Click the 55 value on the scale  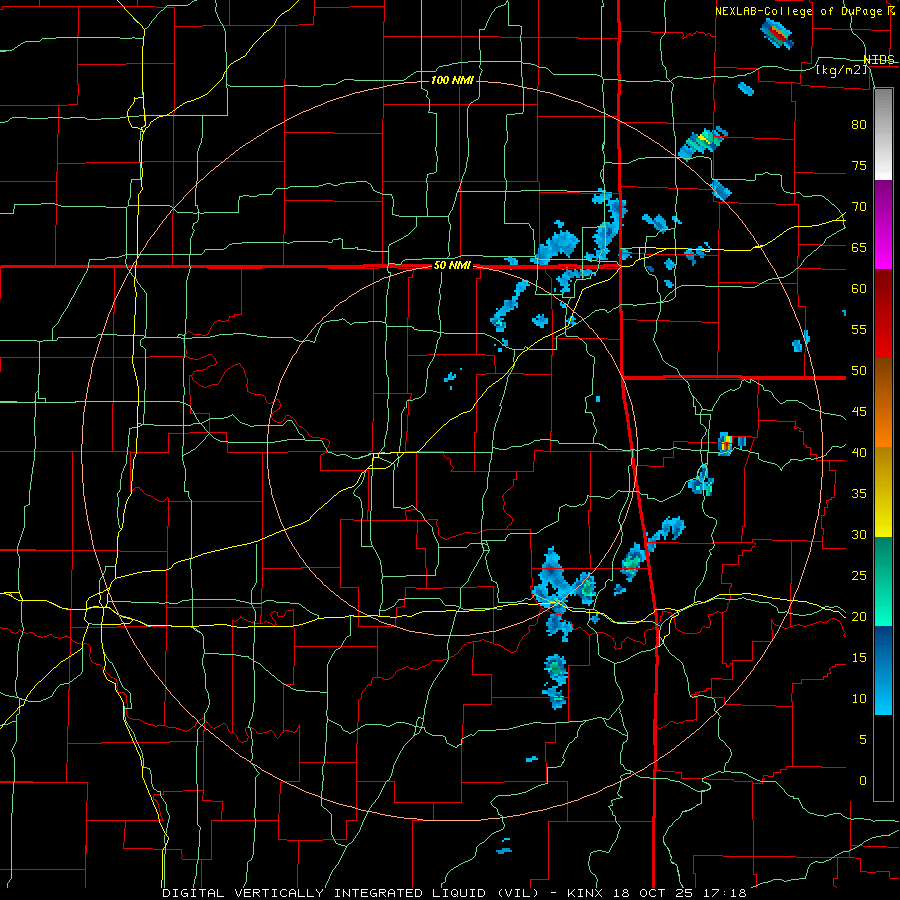(859, 329)
